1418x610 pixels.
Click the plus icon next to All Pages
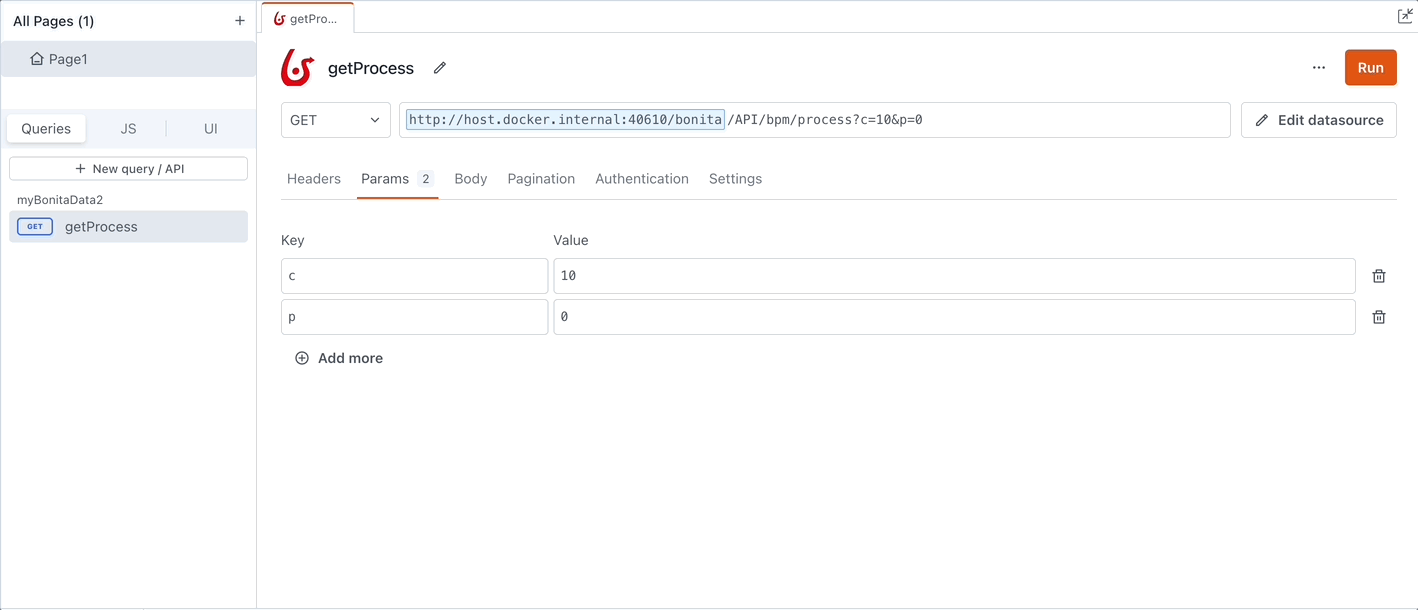[x=239, y=21]
